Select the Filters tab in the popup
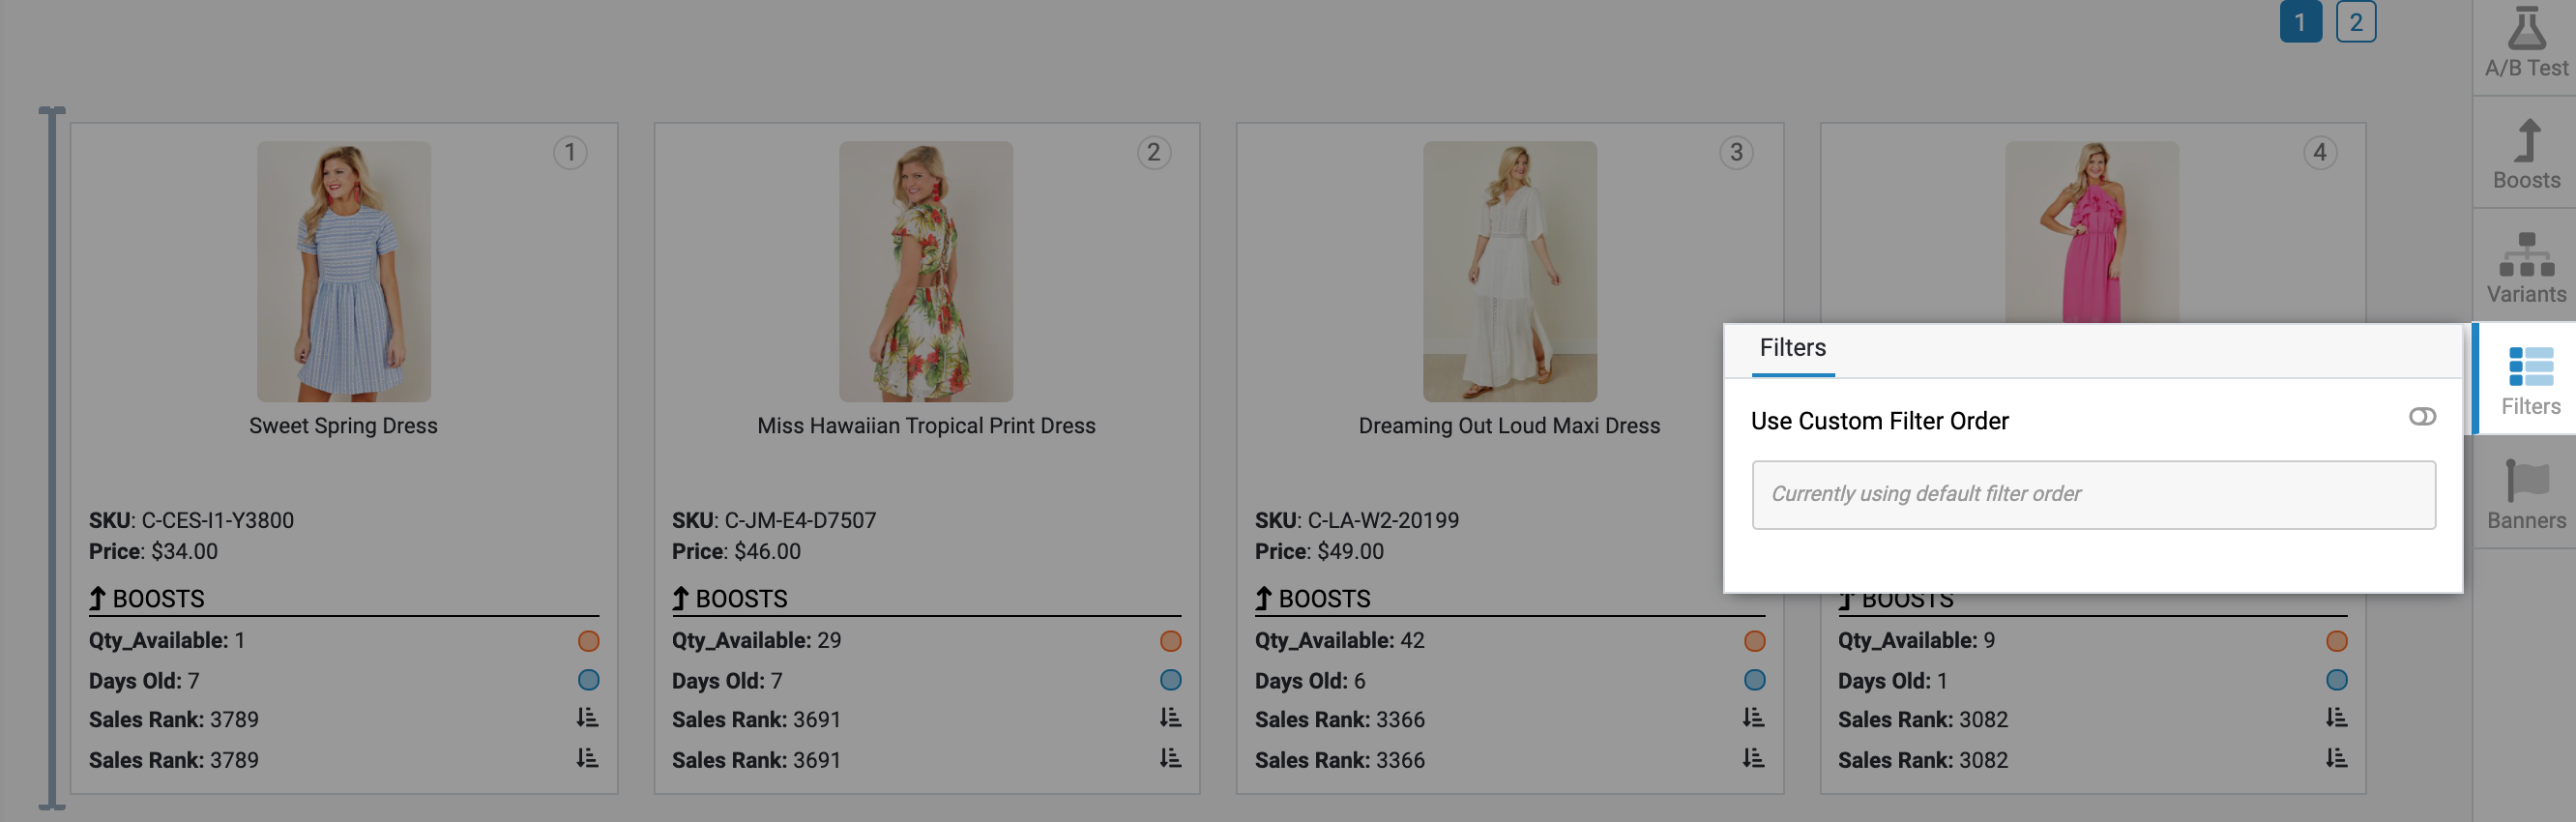Screen dimensions: 2576x822 [x=1792, y=348]
